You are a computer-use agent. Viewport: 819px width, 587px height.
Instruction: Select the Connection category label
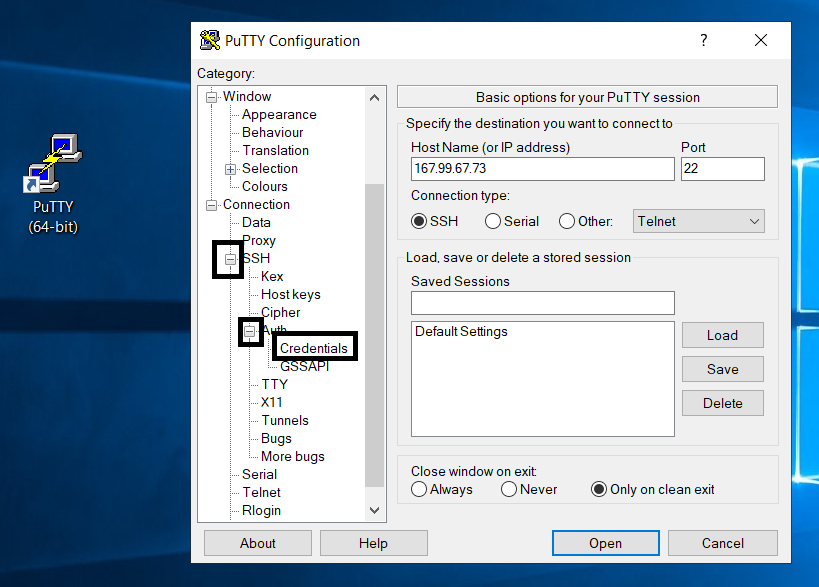(x=256, y=205)
